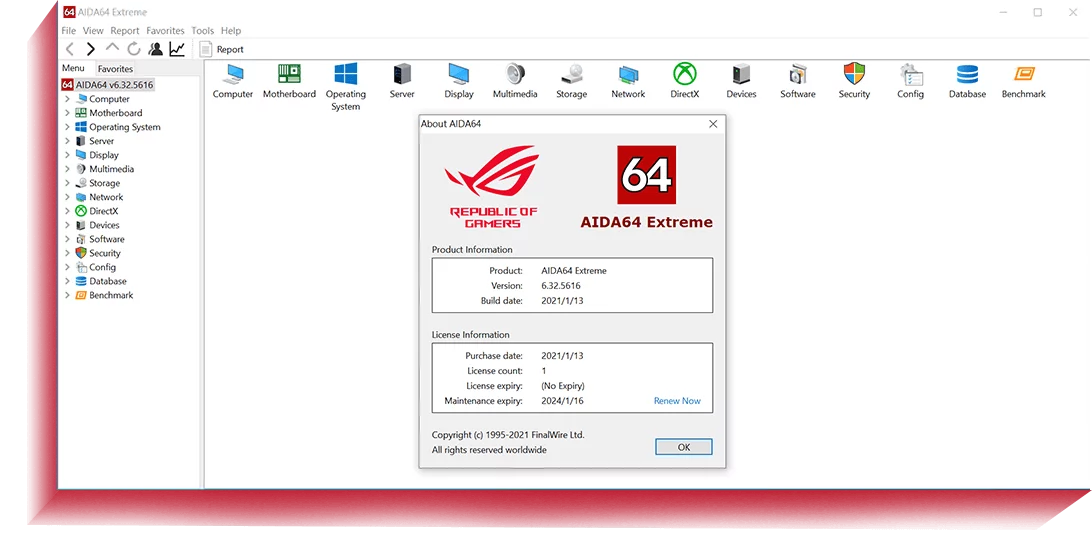Expand the Multimedia tree node
Screen dimensions: 1092x540
tap(68, 169)
